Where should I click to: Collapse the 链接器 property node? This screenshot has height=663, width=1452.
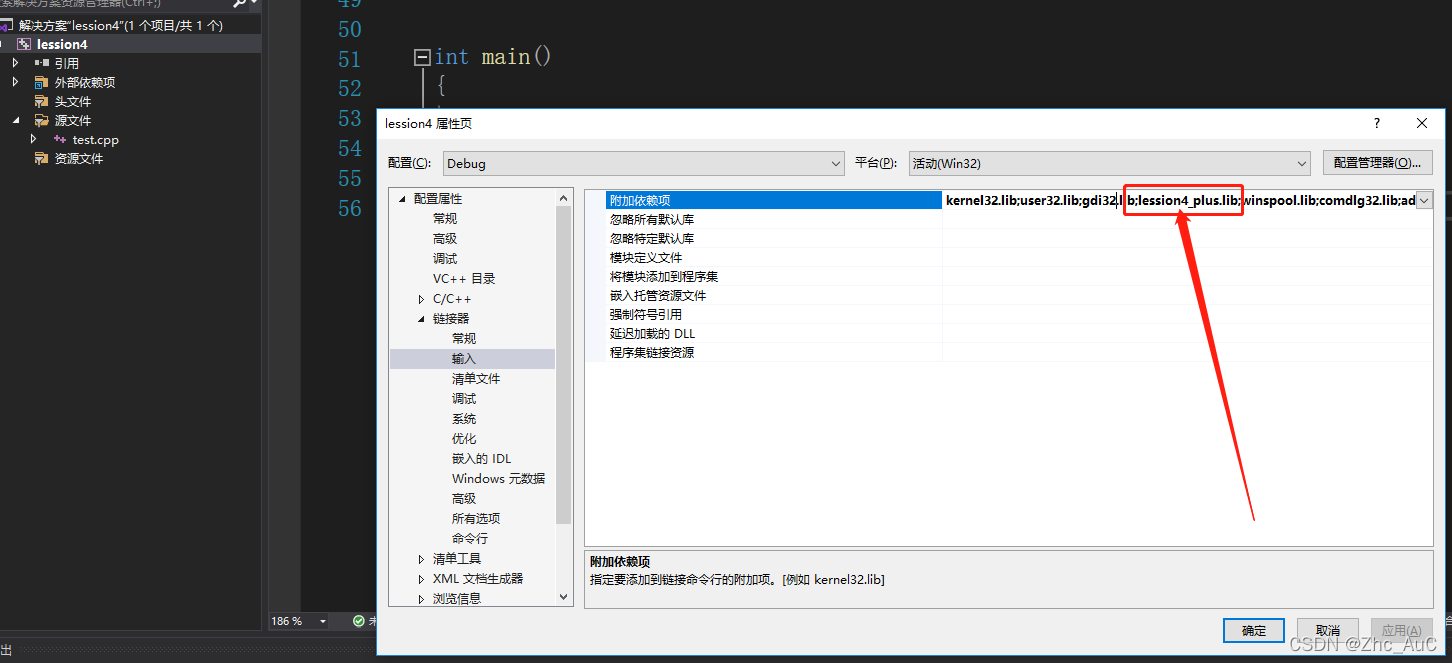tap(421, 319)
